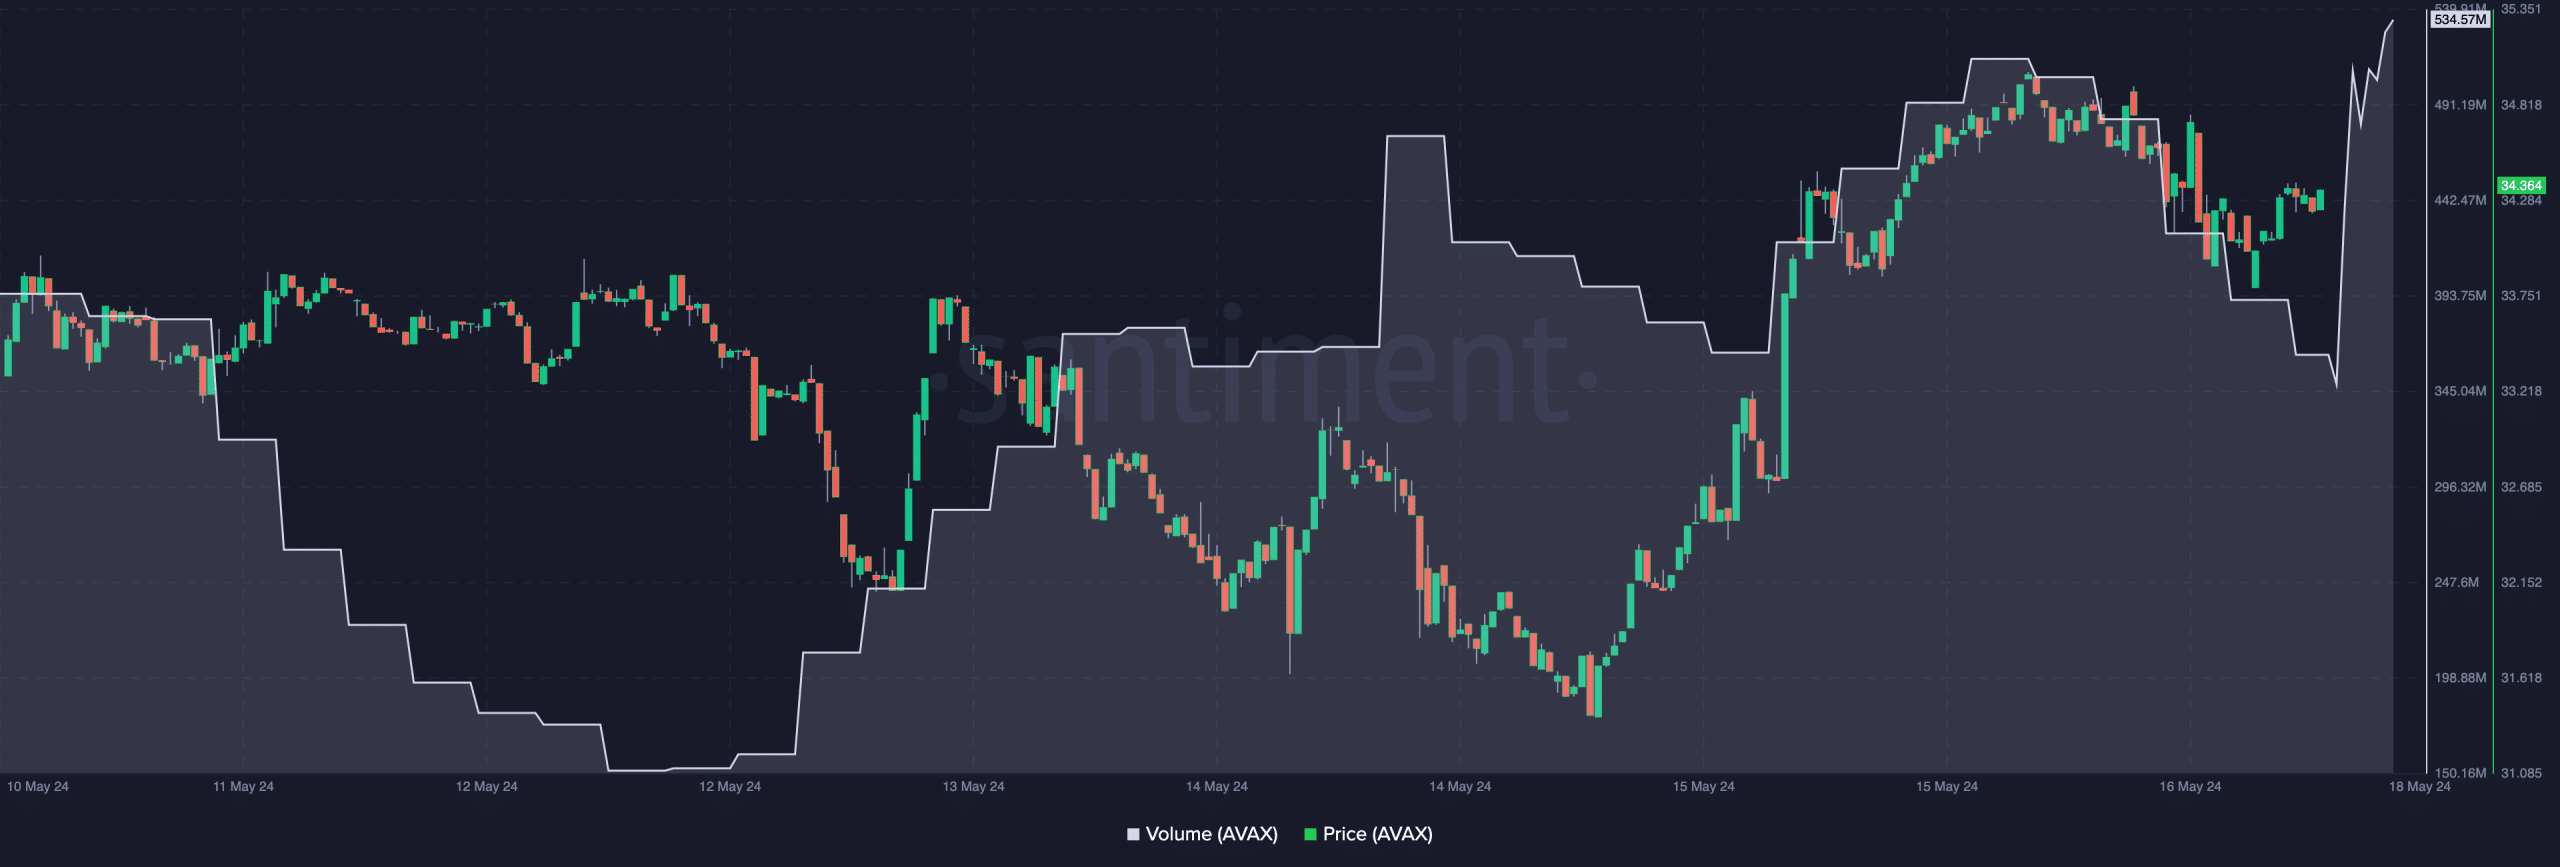Click the 442.47M volume axis value

pyautogui.click(x=2460, y=200)
